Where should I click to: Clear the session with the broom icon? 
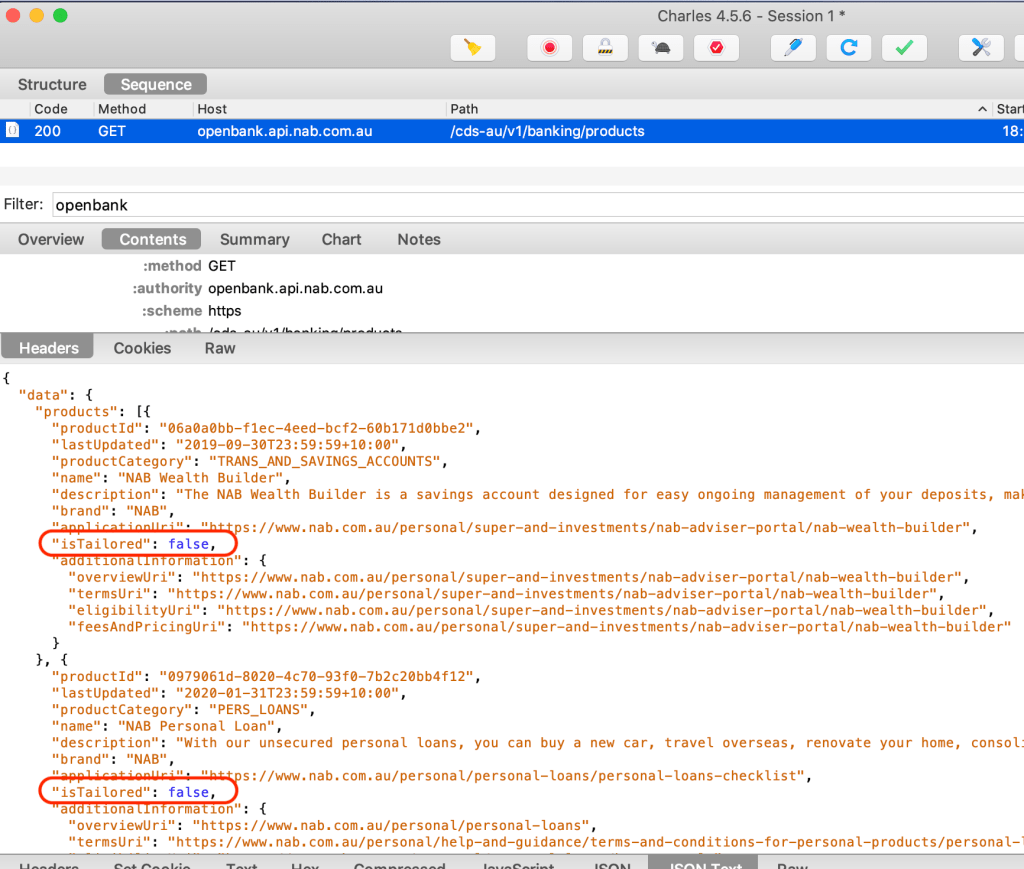tap(473, 47)
